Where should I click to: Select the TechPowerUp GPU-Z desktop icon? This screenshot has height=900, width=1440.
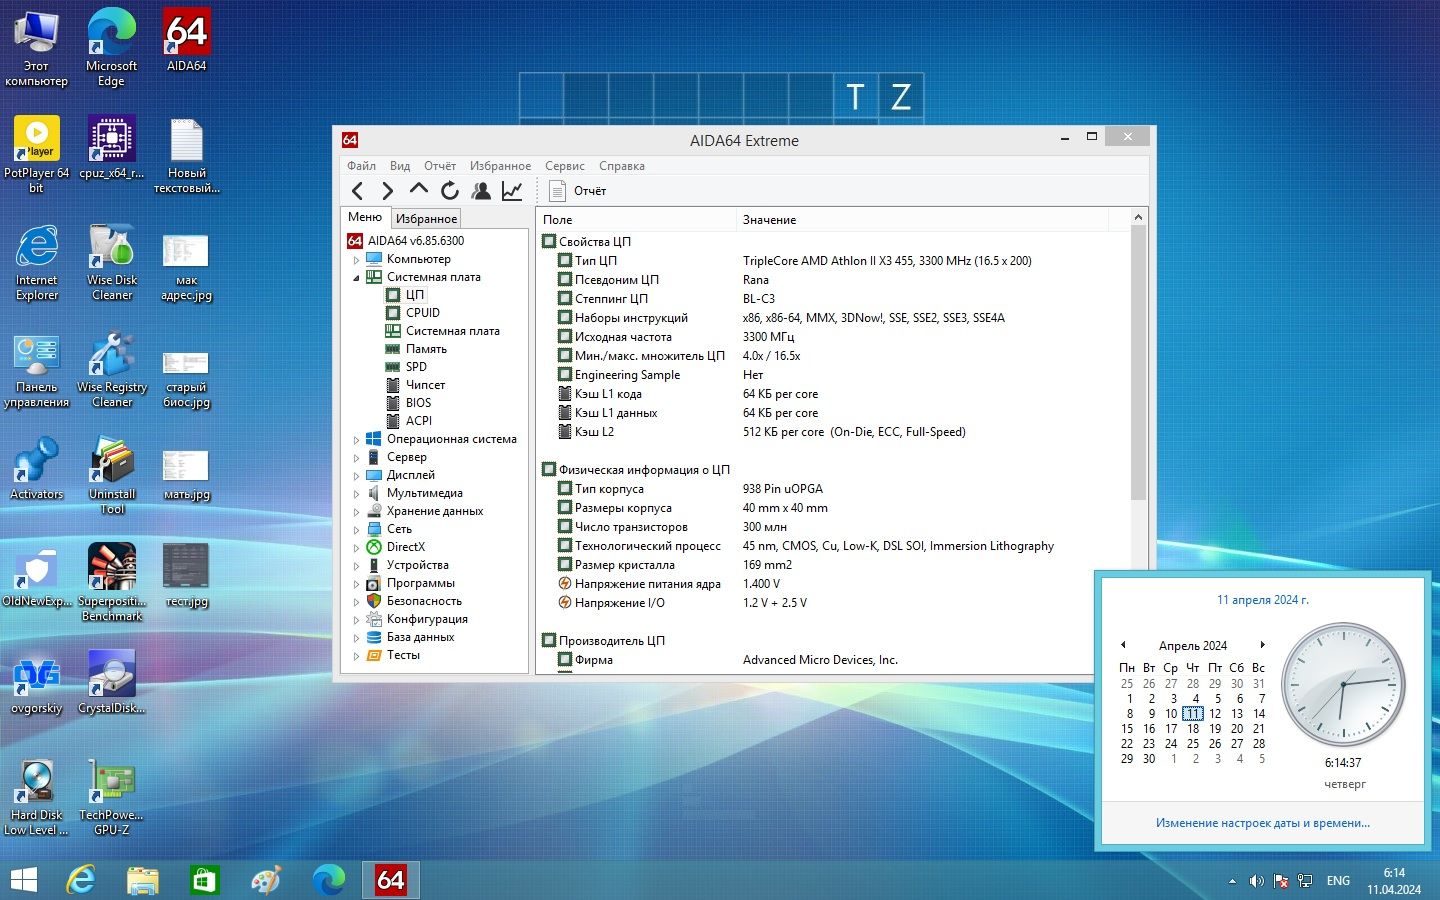pyautogui.click(x=111, y=797)
